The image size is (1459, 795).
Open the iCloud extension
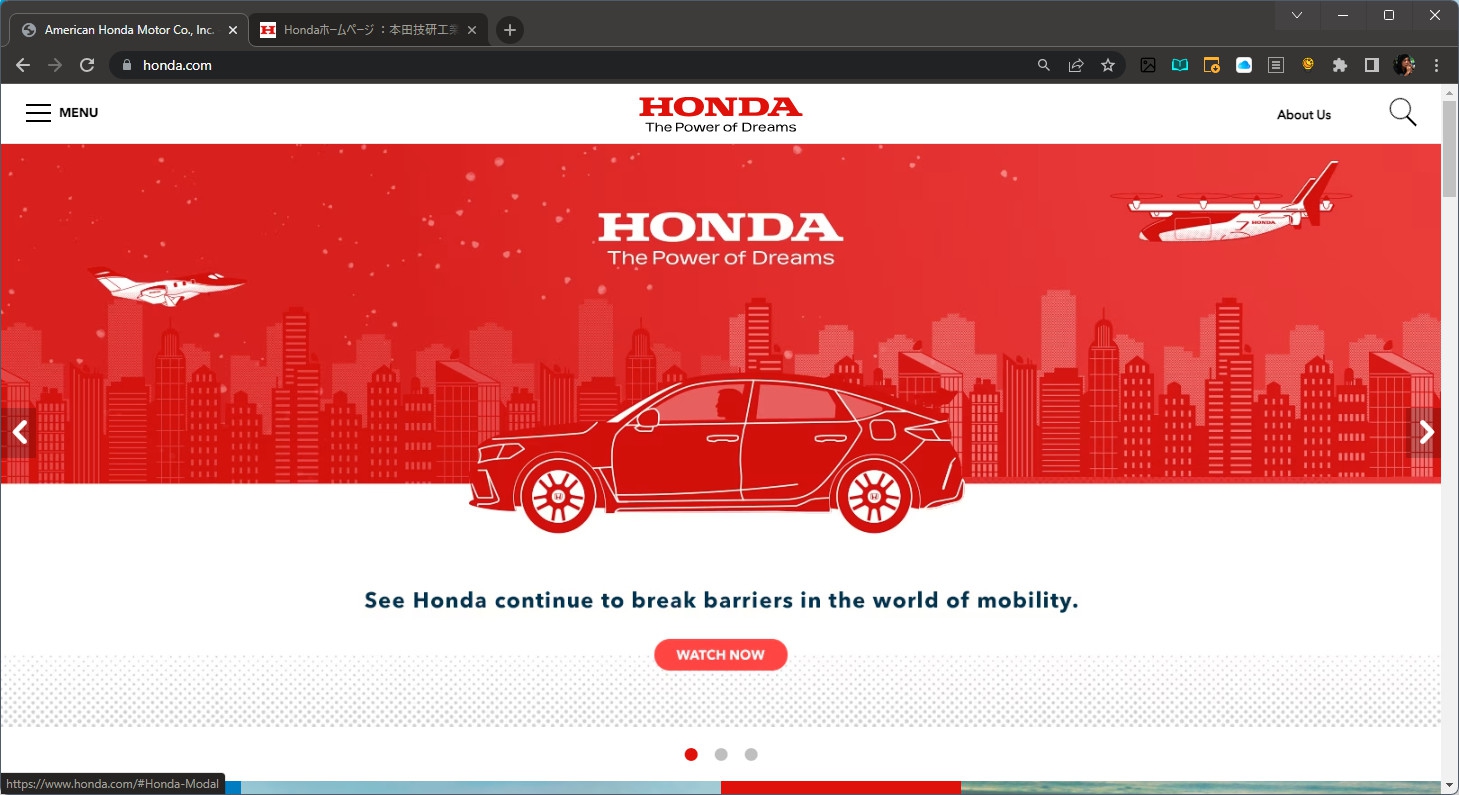click(1244, 65)
